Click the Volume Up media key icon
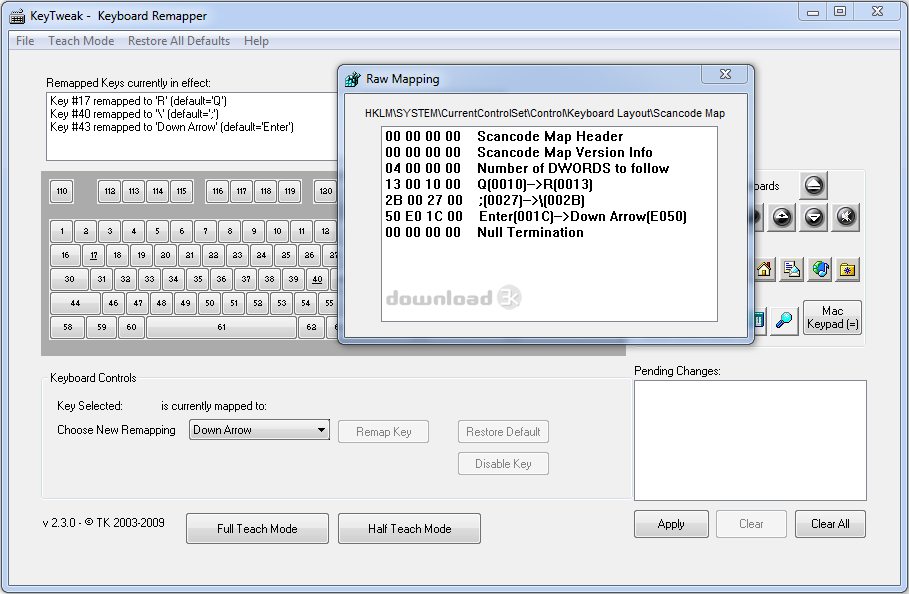Viewport: 909px width, 594px height. (781, 216)
